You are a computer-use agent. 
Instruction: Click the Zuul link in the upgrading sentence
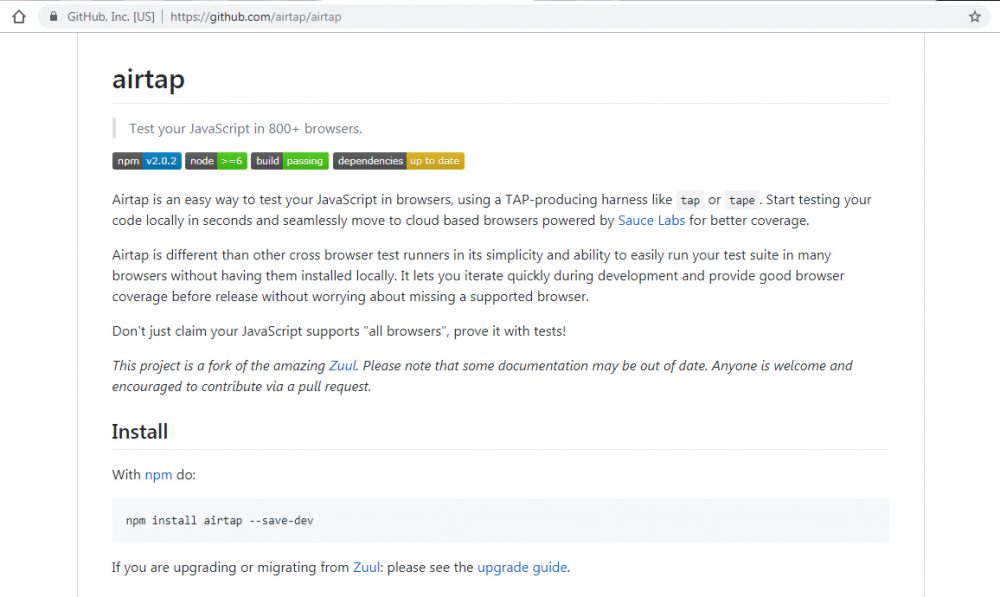click(366, 568)
